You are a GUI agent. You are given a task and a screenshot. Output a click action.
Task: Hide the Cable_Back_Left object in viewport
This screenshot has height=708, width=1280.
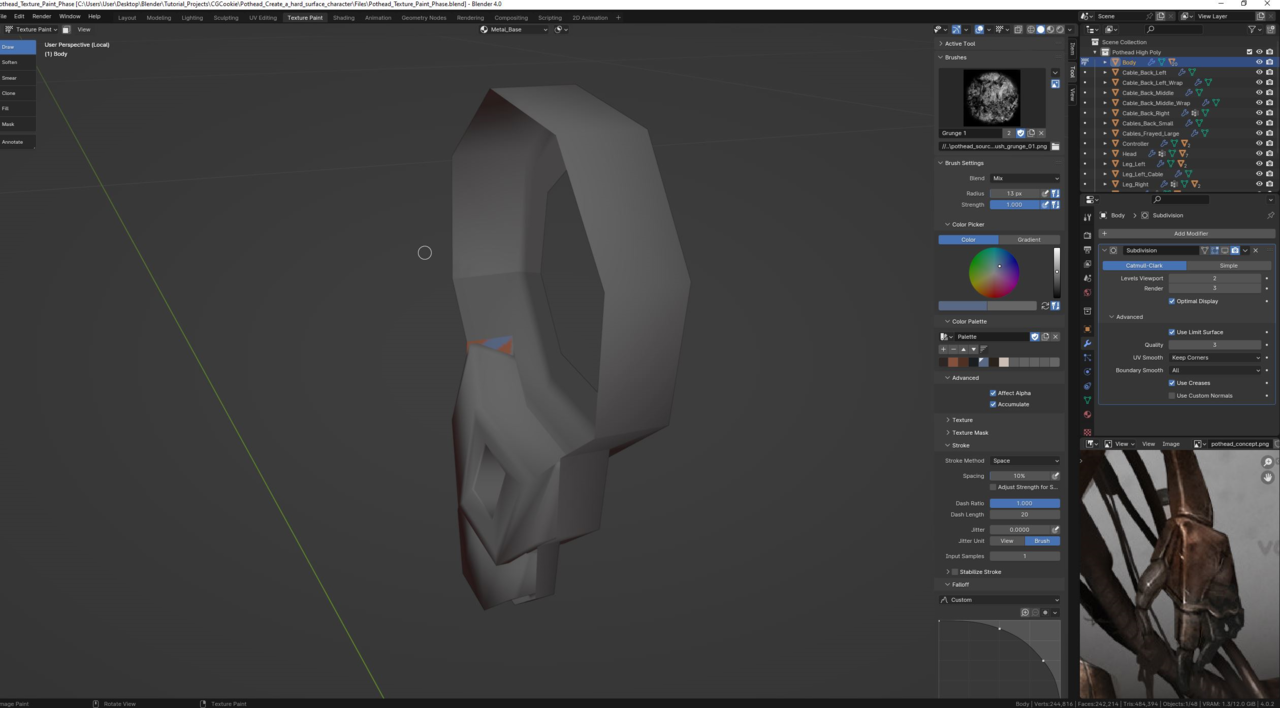tap(1259, 72)
